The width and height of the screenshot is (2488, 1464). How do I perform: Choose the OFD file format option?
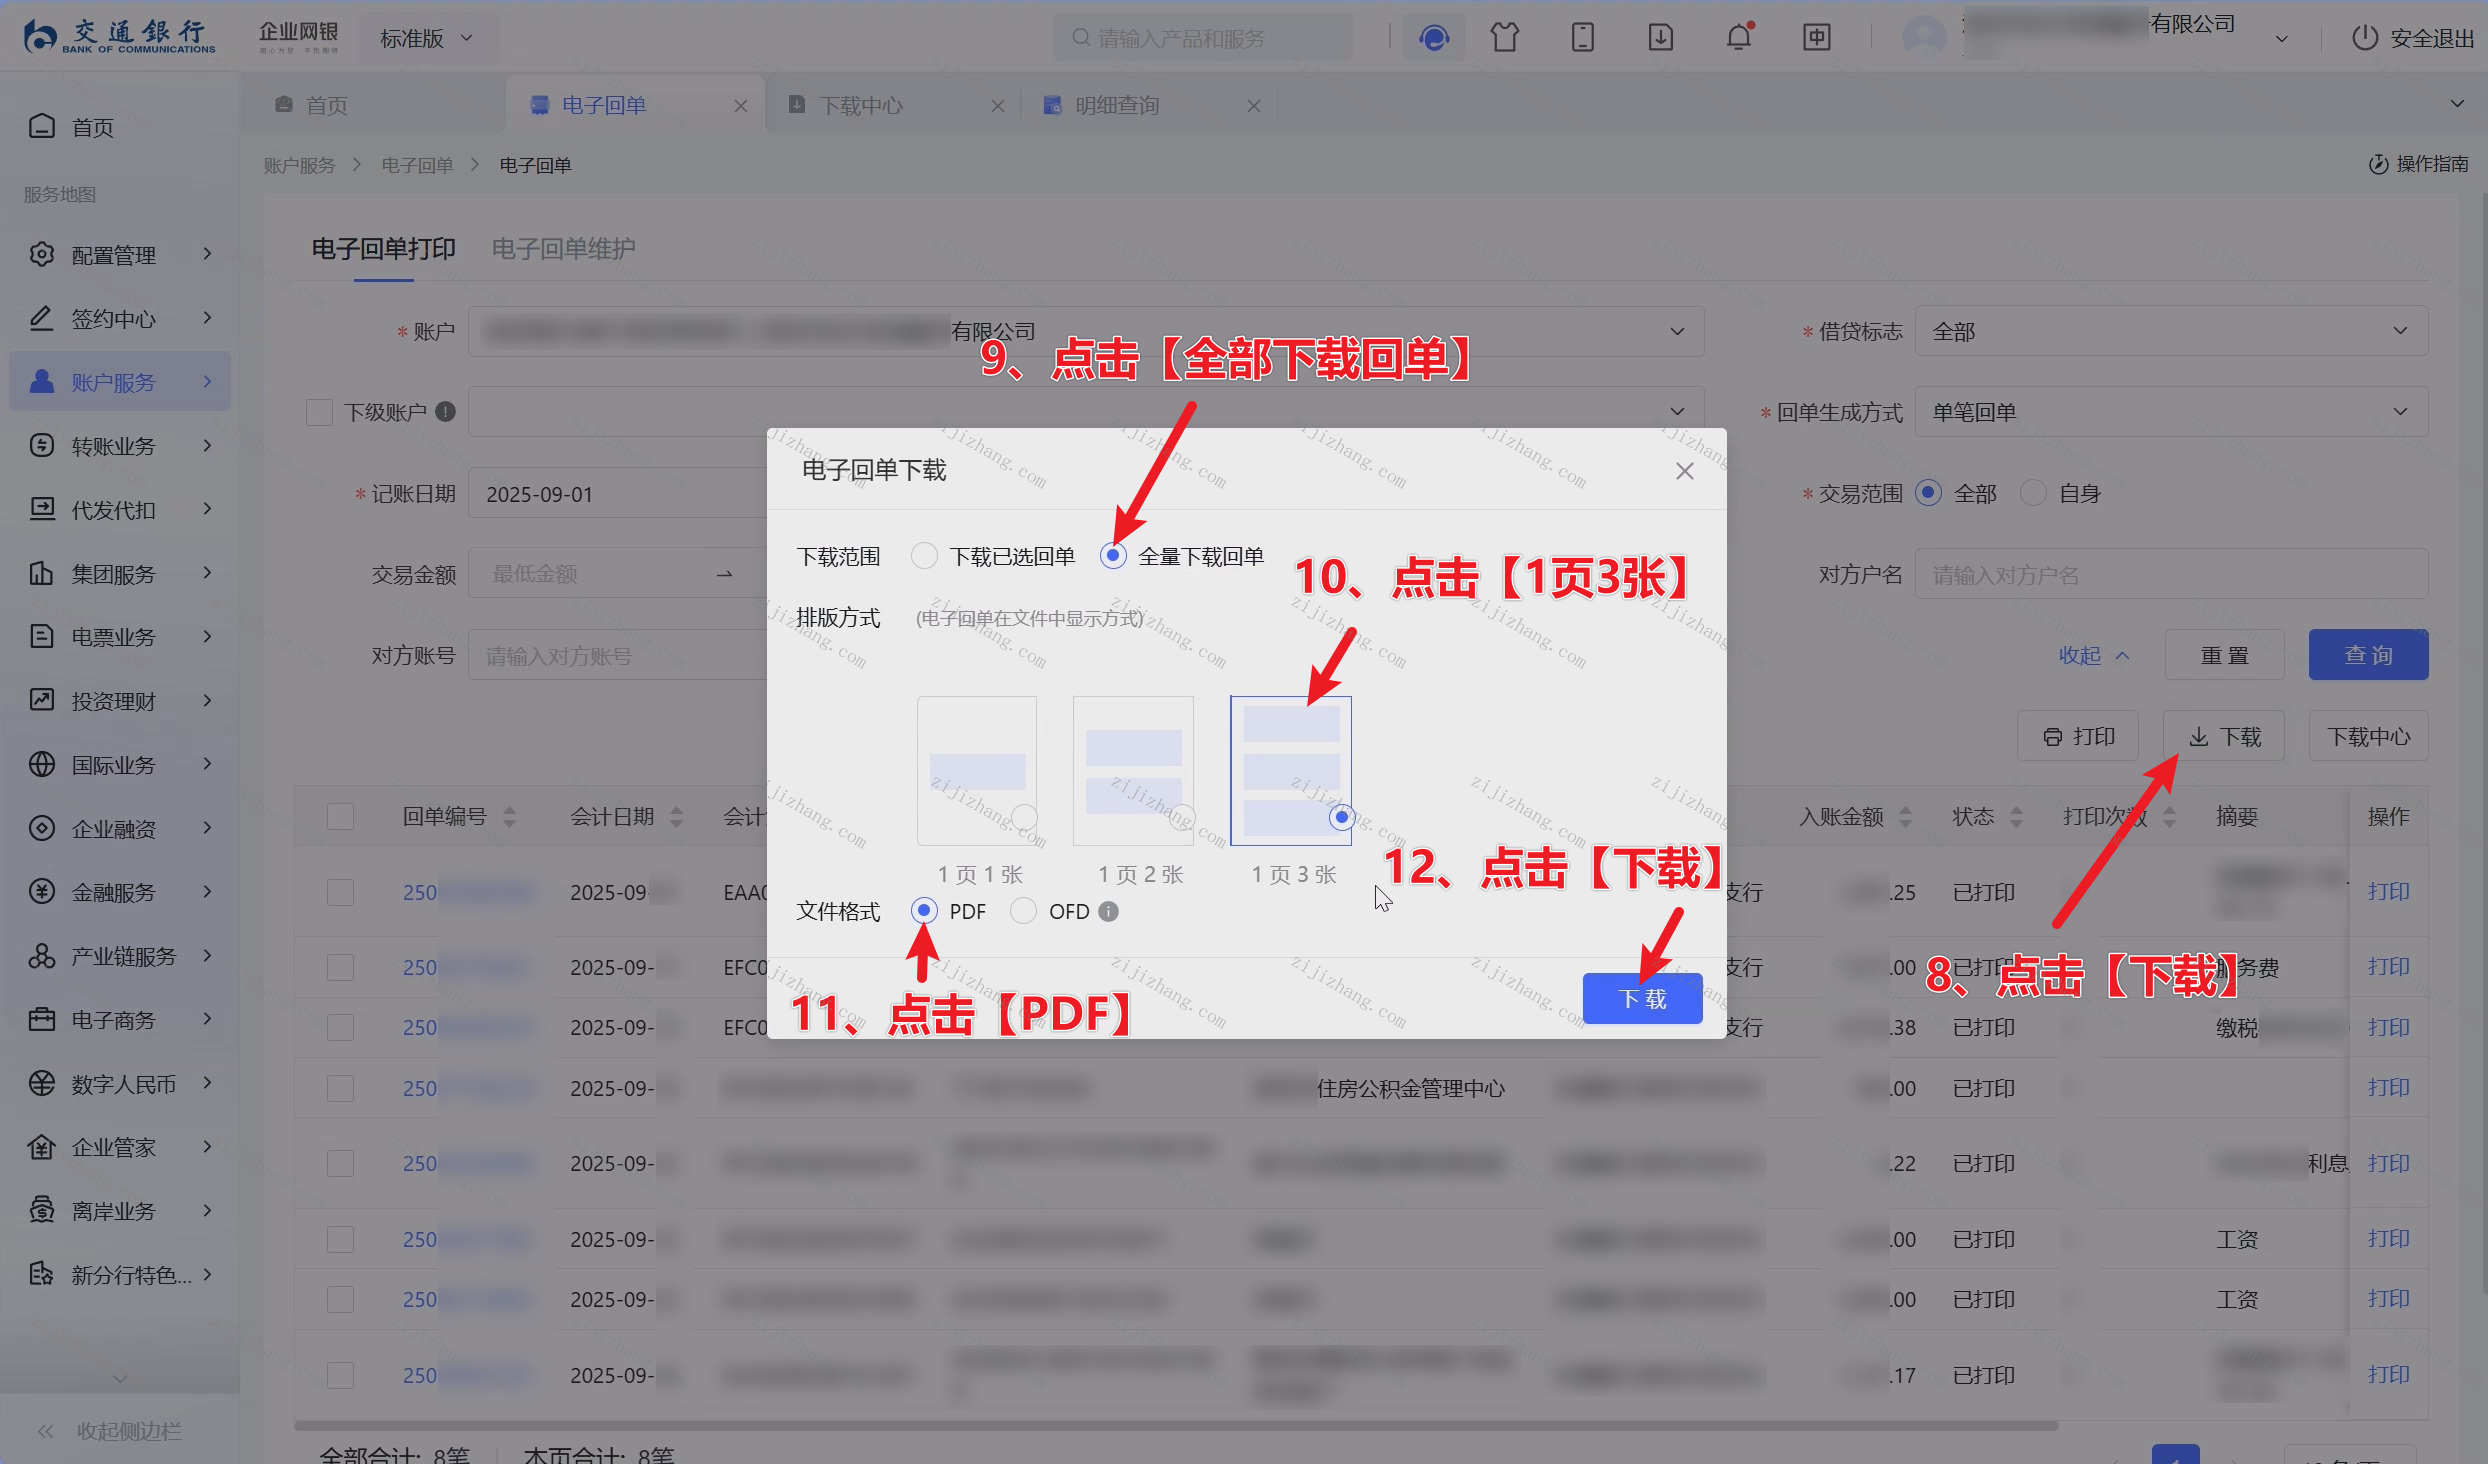tap(1023, 911)
